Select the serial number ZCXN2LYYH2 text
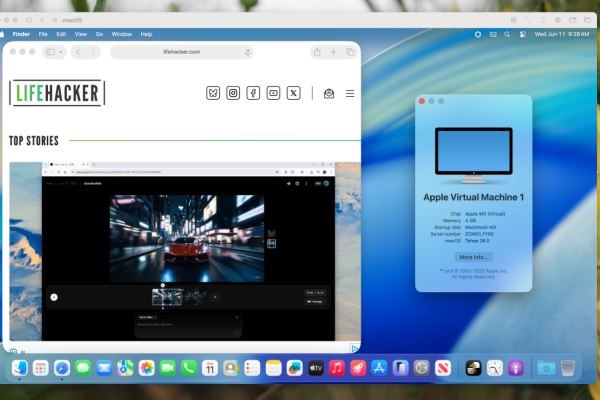The image size is (600, 400). (479, 234)
